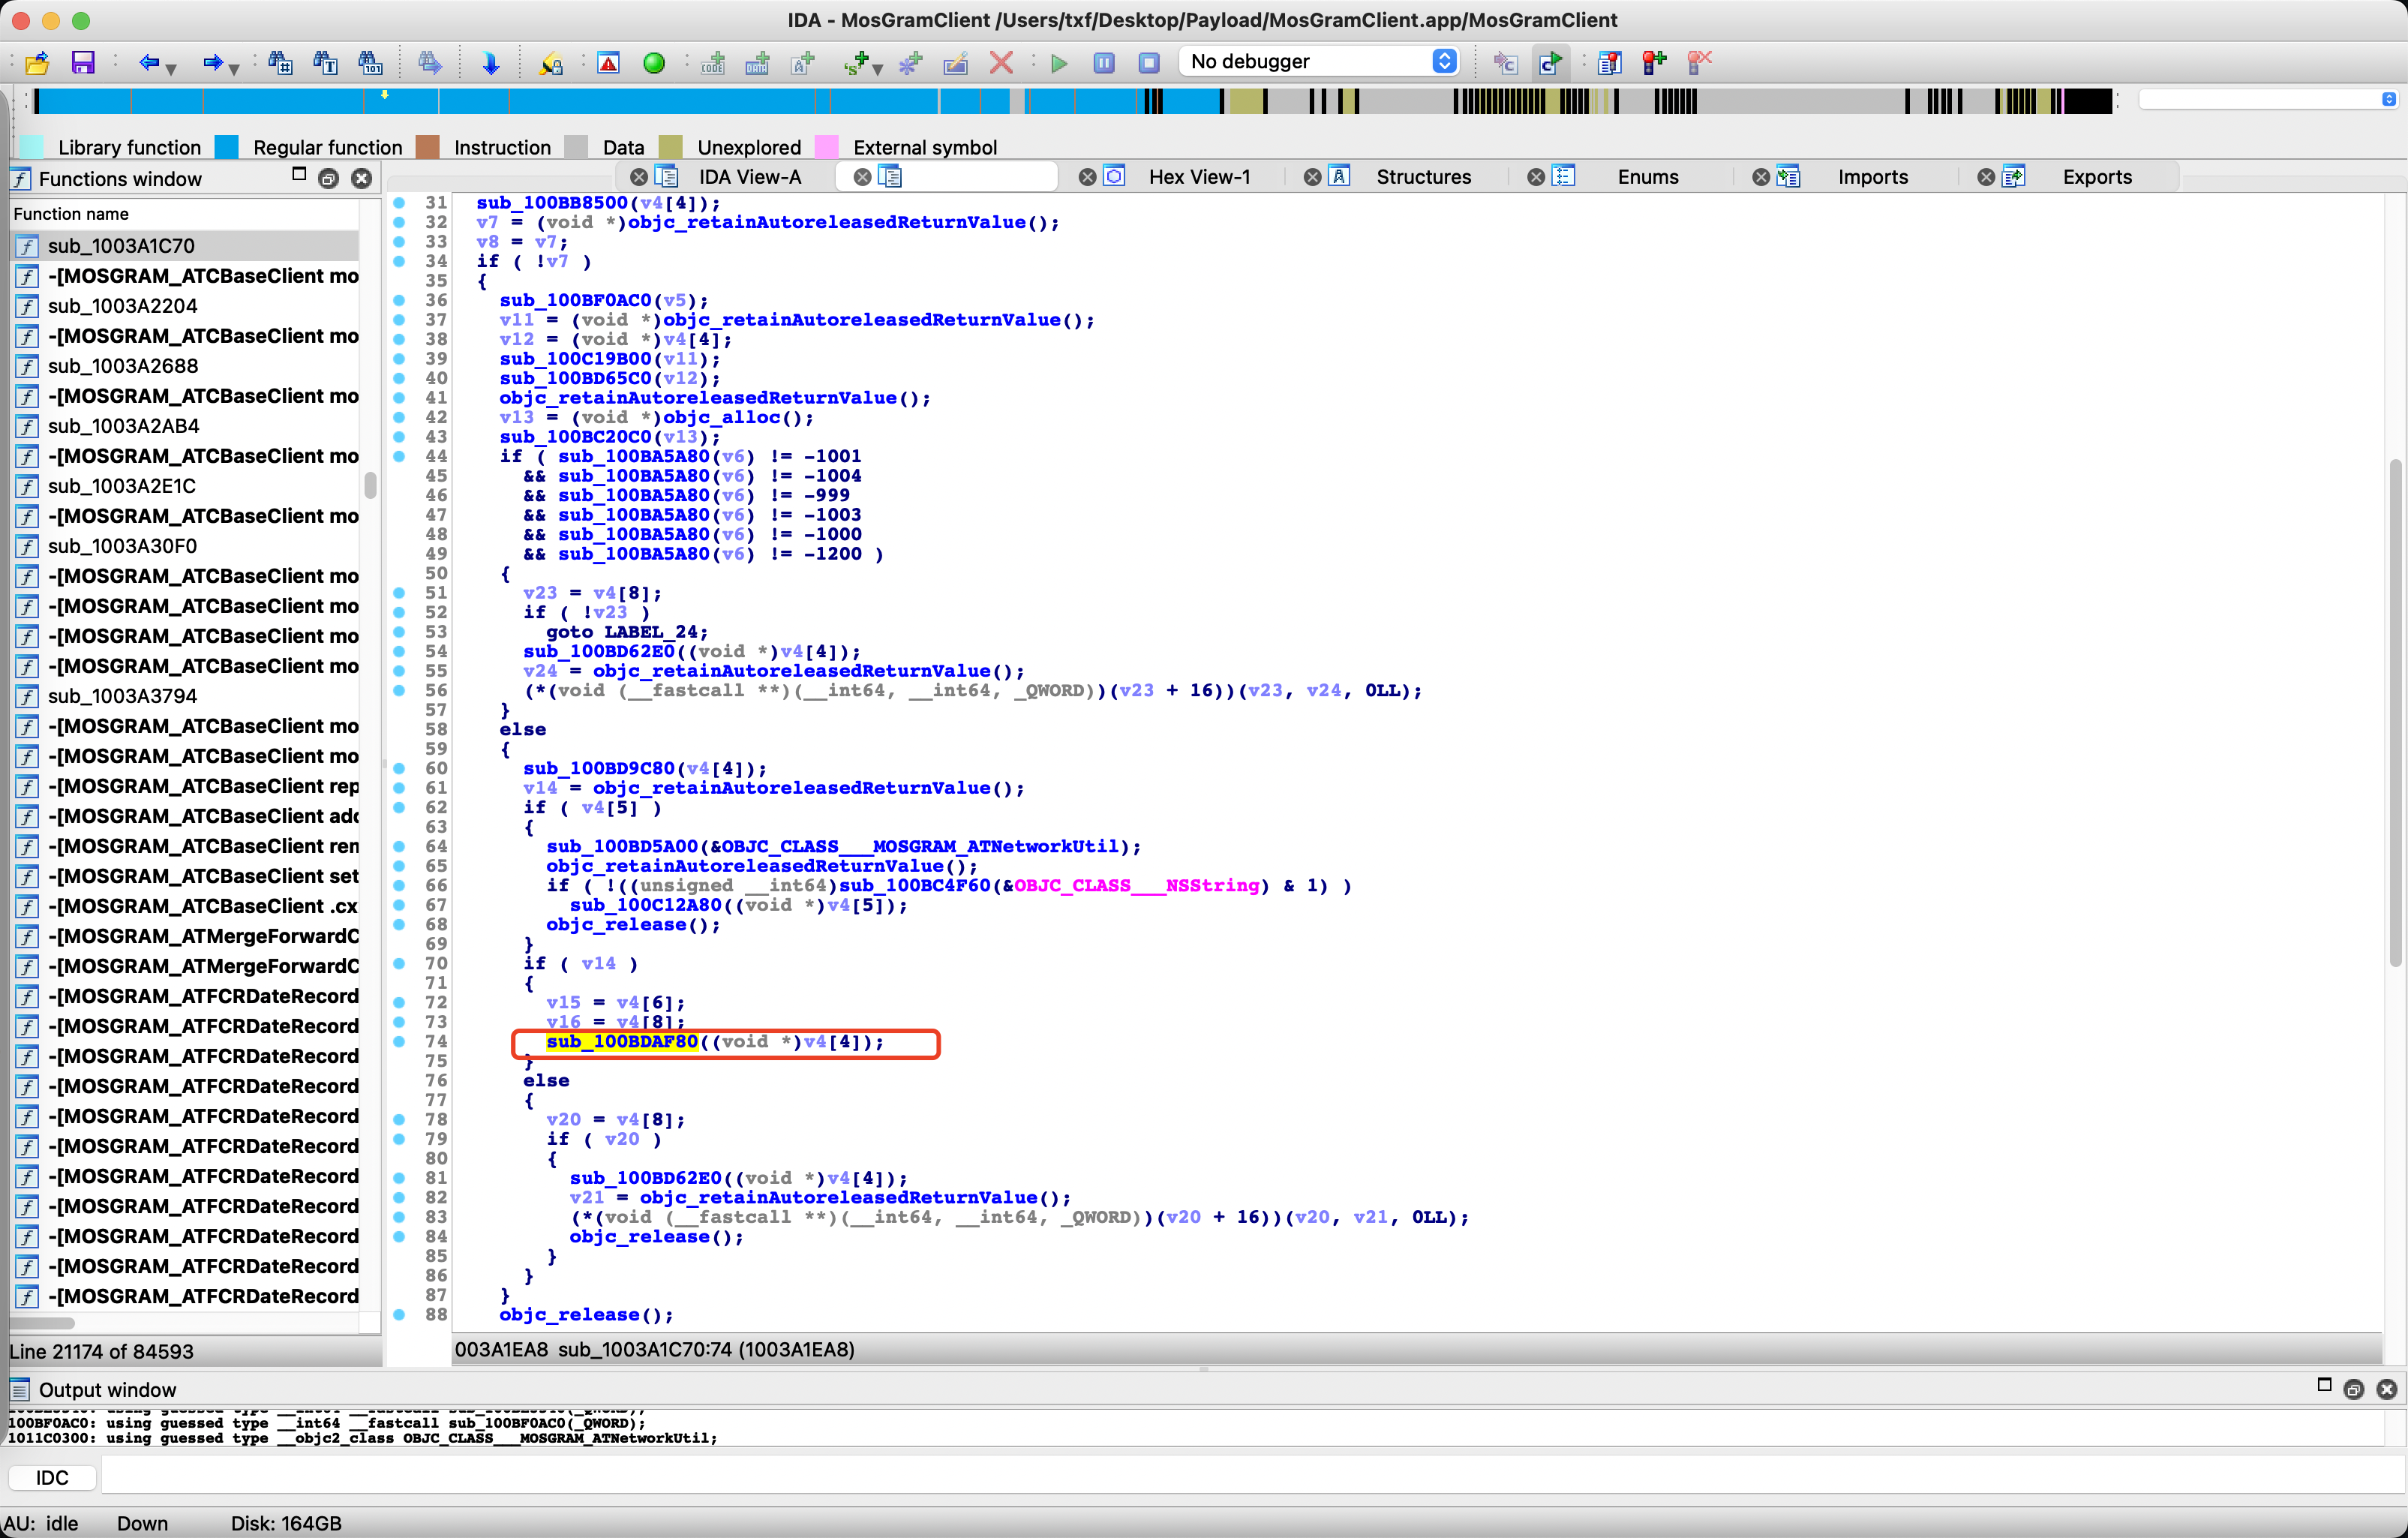Viewport: 2408px width, 1538px height.
Task: Click the red warning triangle toolbar icon
Action: click(x=608, y=63)
